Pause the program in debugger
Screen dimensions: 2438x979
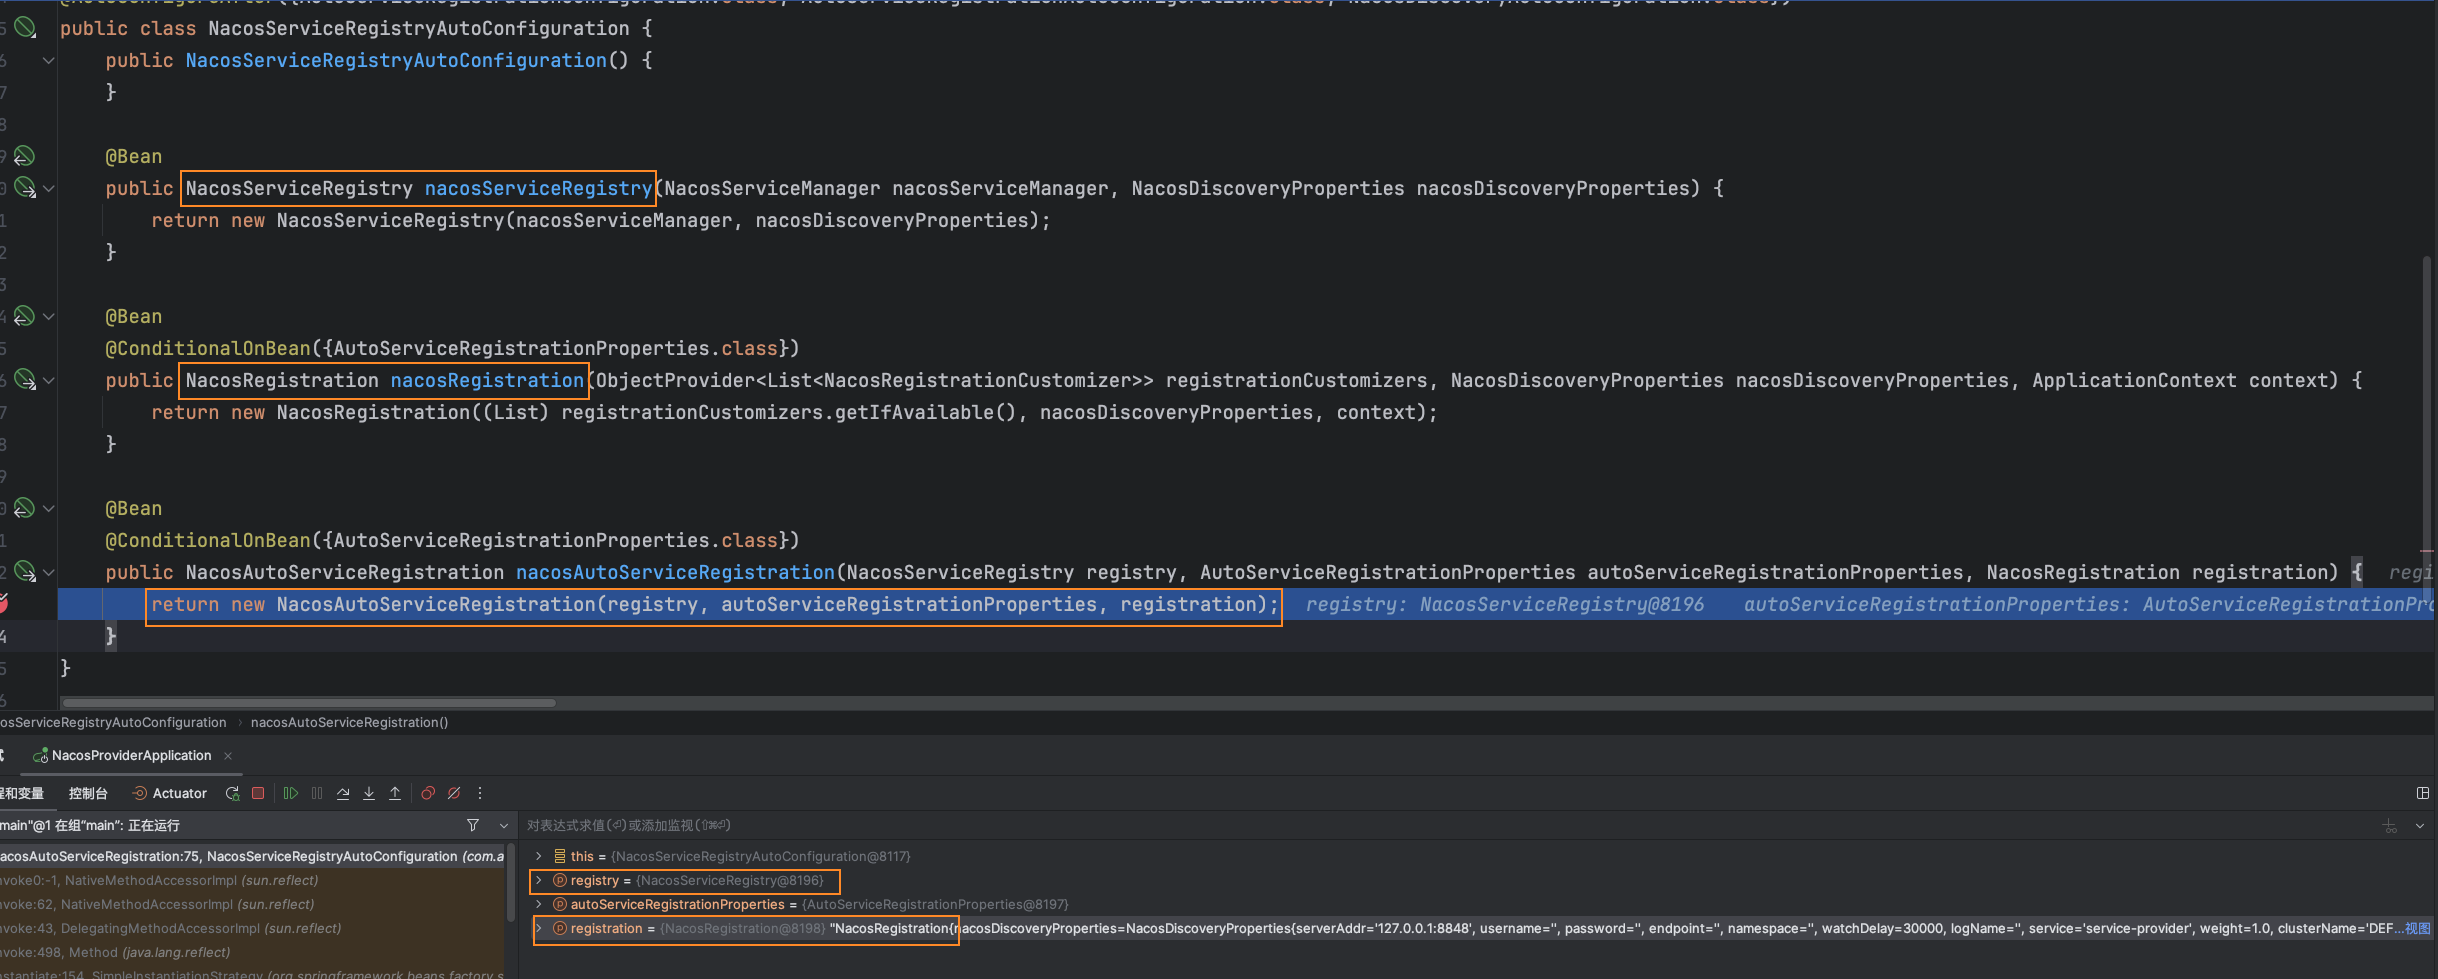317,793
